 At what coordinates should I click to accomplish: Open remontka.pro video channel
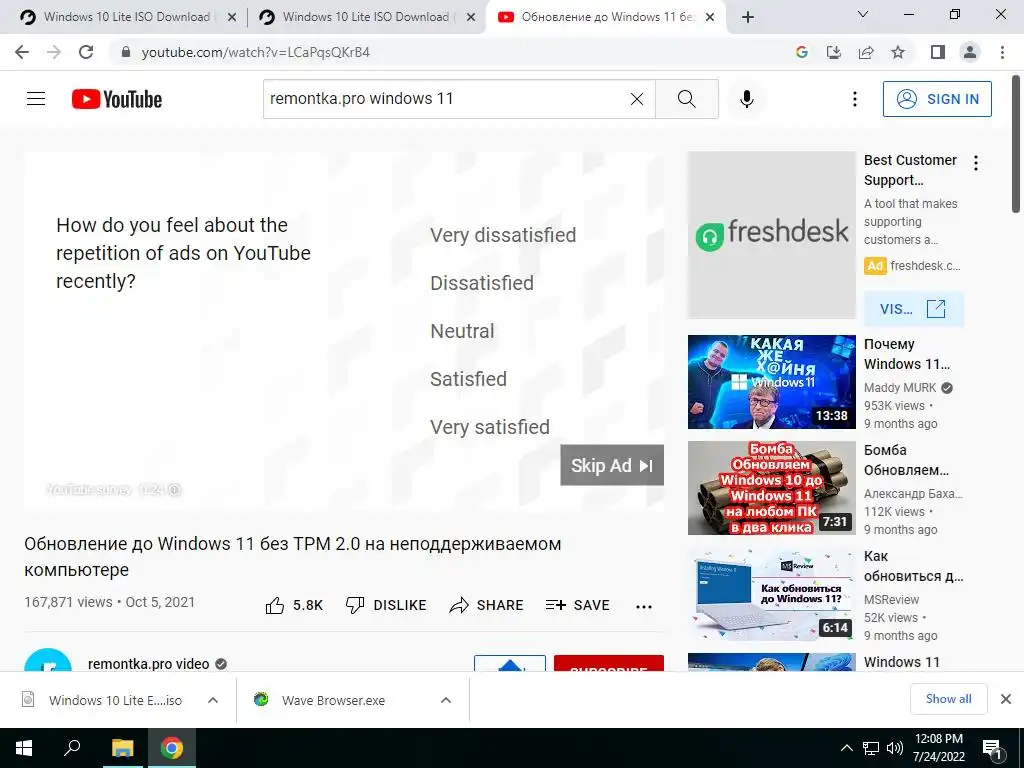pyautogui.click(x=148, y=664)
